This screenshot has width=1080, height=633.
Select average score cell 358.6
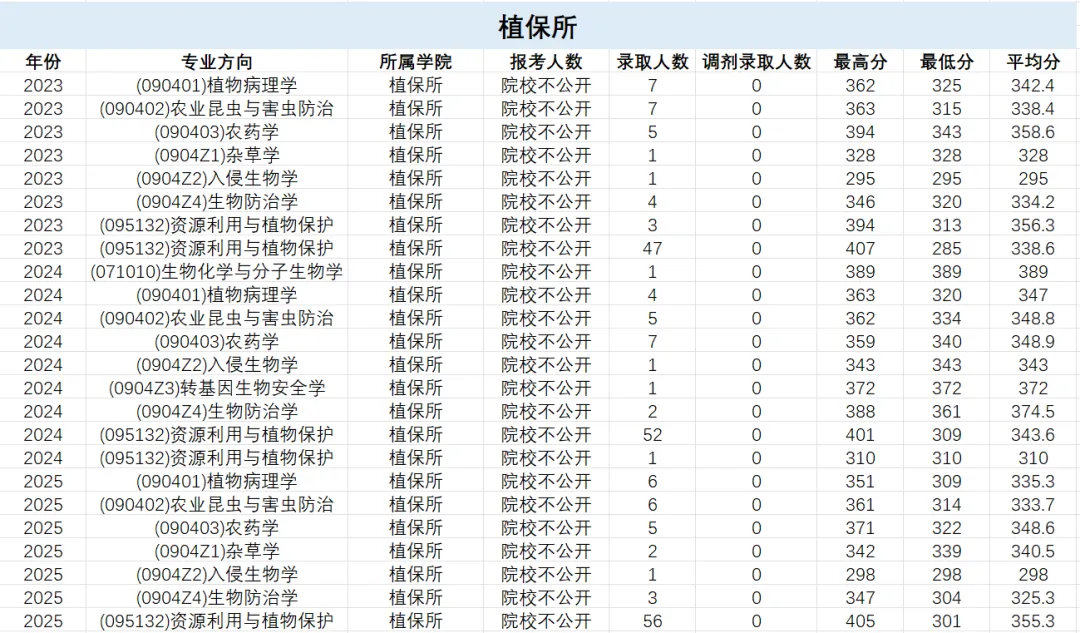click(1033, 132)
